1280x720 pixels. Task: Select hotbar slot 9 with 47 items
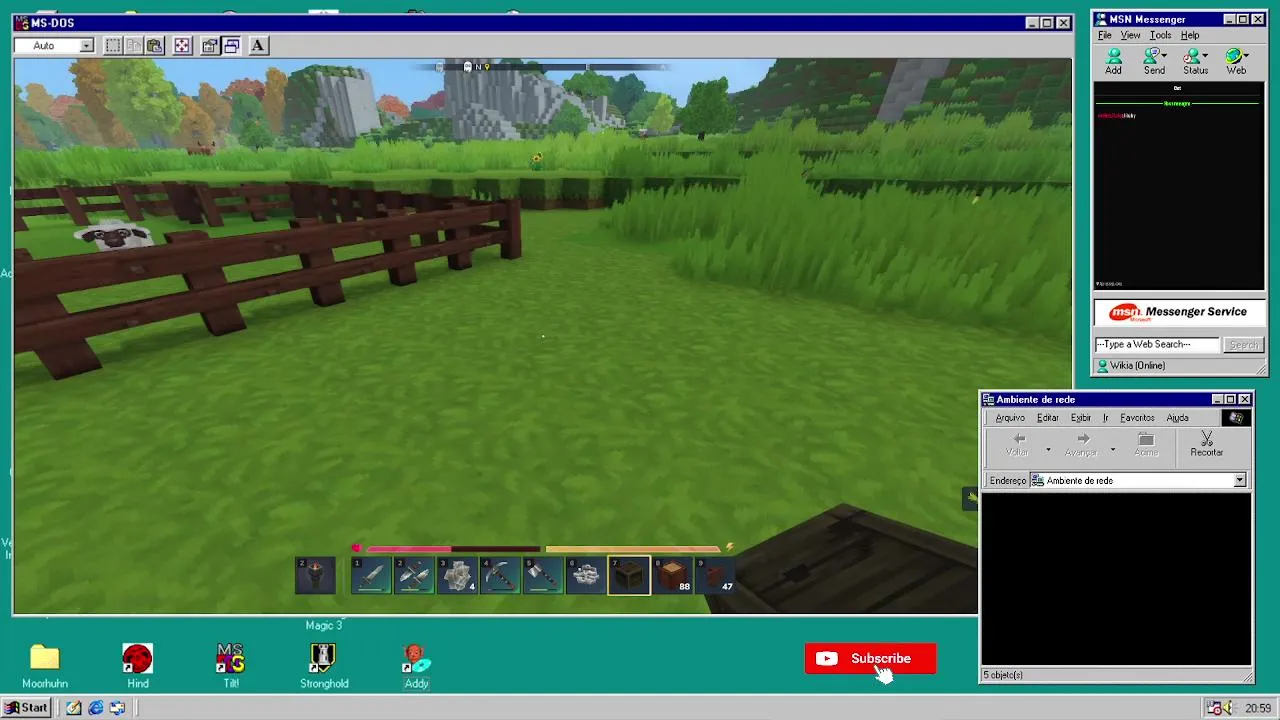(x=715, y=575)
